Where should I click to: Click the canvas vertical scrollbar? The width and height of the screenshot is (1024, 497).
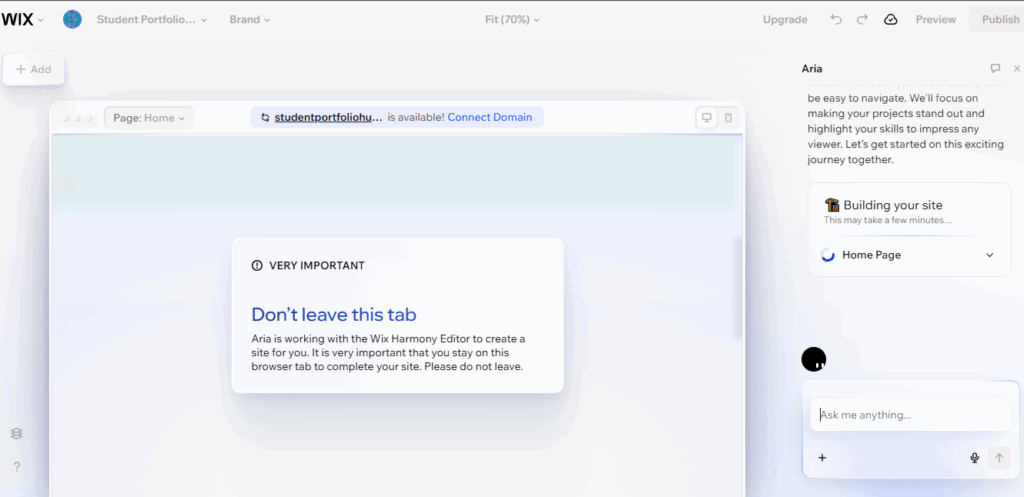click(x=739, y=288)
